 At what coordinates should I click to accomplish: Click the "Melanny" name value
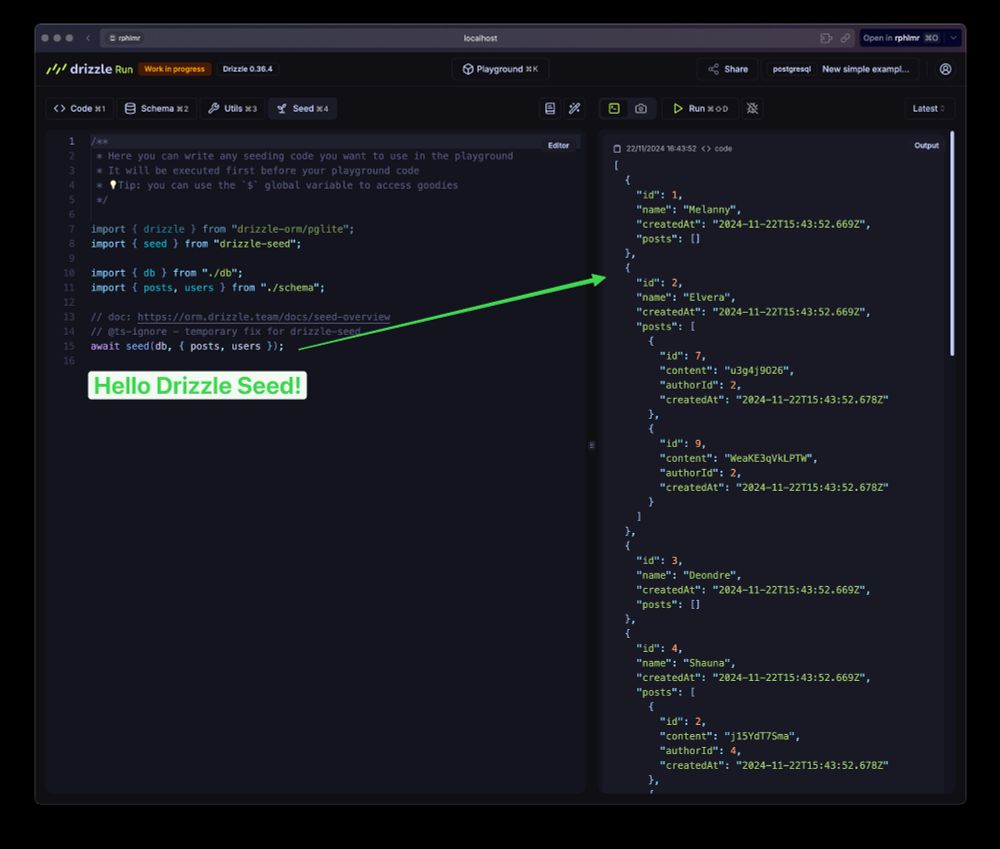[711, 210]
